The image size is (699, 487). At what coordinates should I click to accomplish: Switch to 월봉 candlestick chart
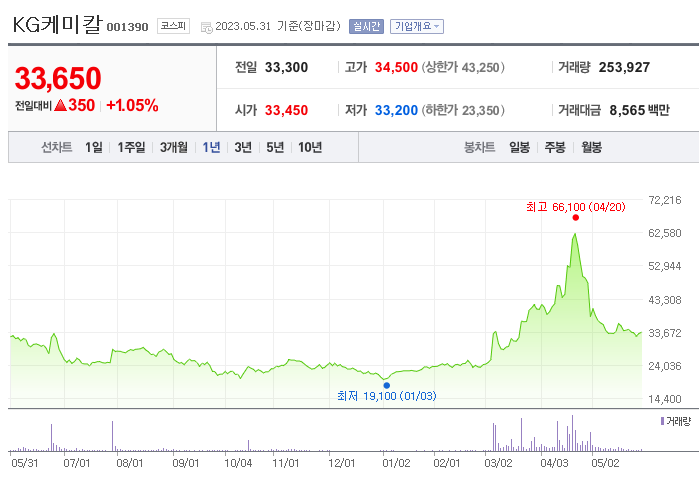[592, 147]
